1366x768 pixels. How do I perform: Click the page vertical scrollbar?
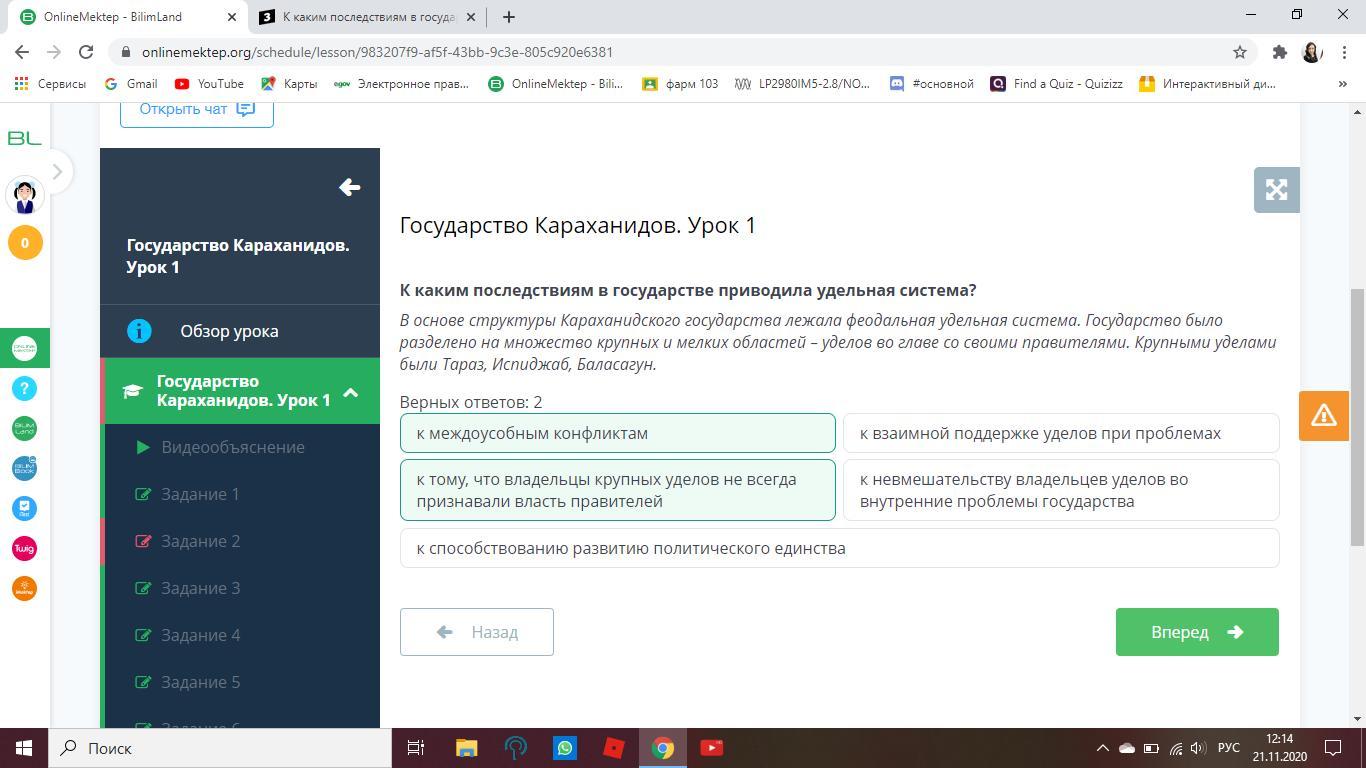[1357, 417]
